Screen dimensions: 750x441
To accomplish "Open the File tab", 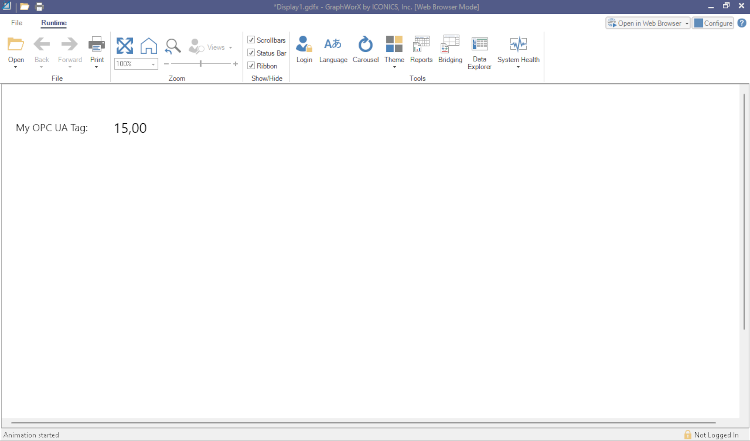I will tap(17, 22).
